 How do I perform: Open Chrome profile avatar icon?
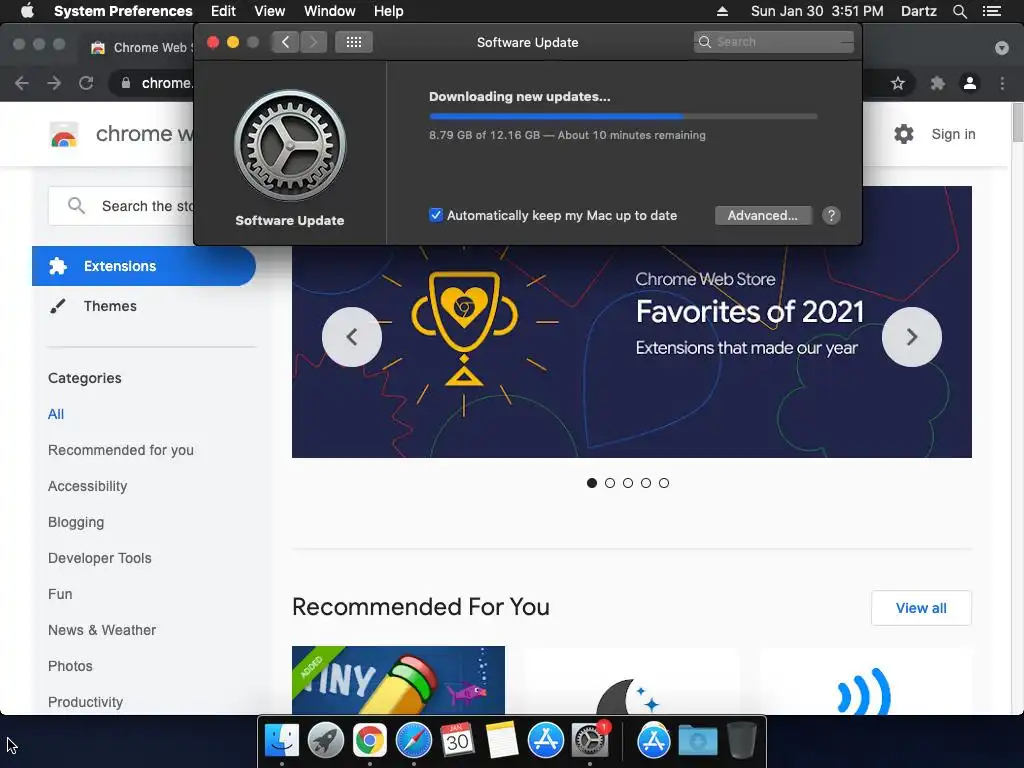tap(970, 83)
